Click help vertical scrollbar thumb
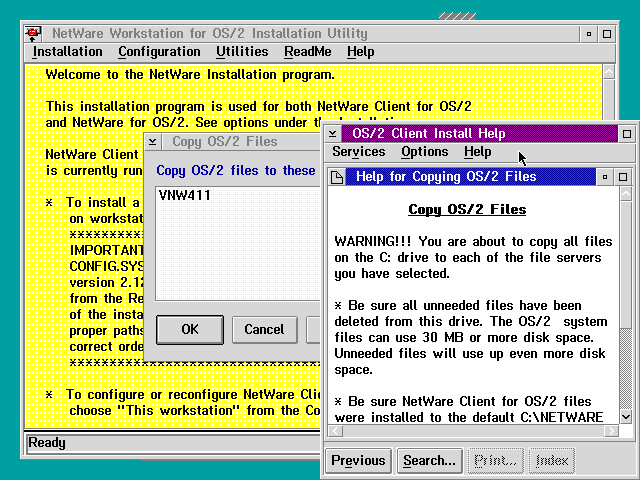Viewport: 640px width, 480px height. click(626, 264)
